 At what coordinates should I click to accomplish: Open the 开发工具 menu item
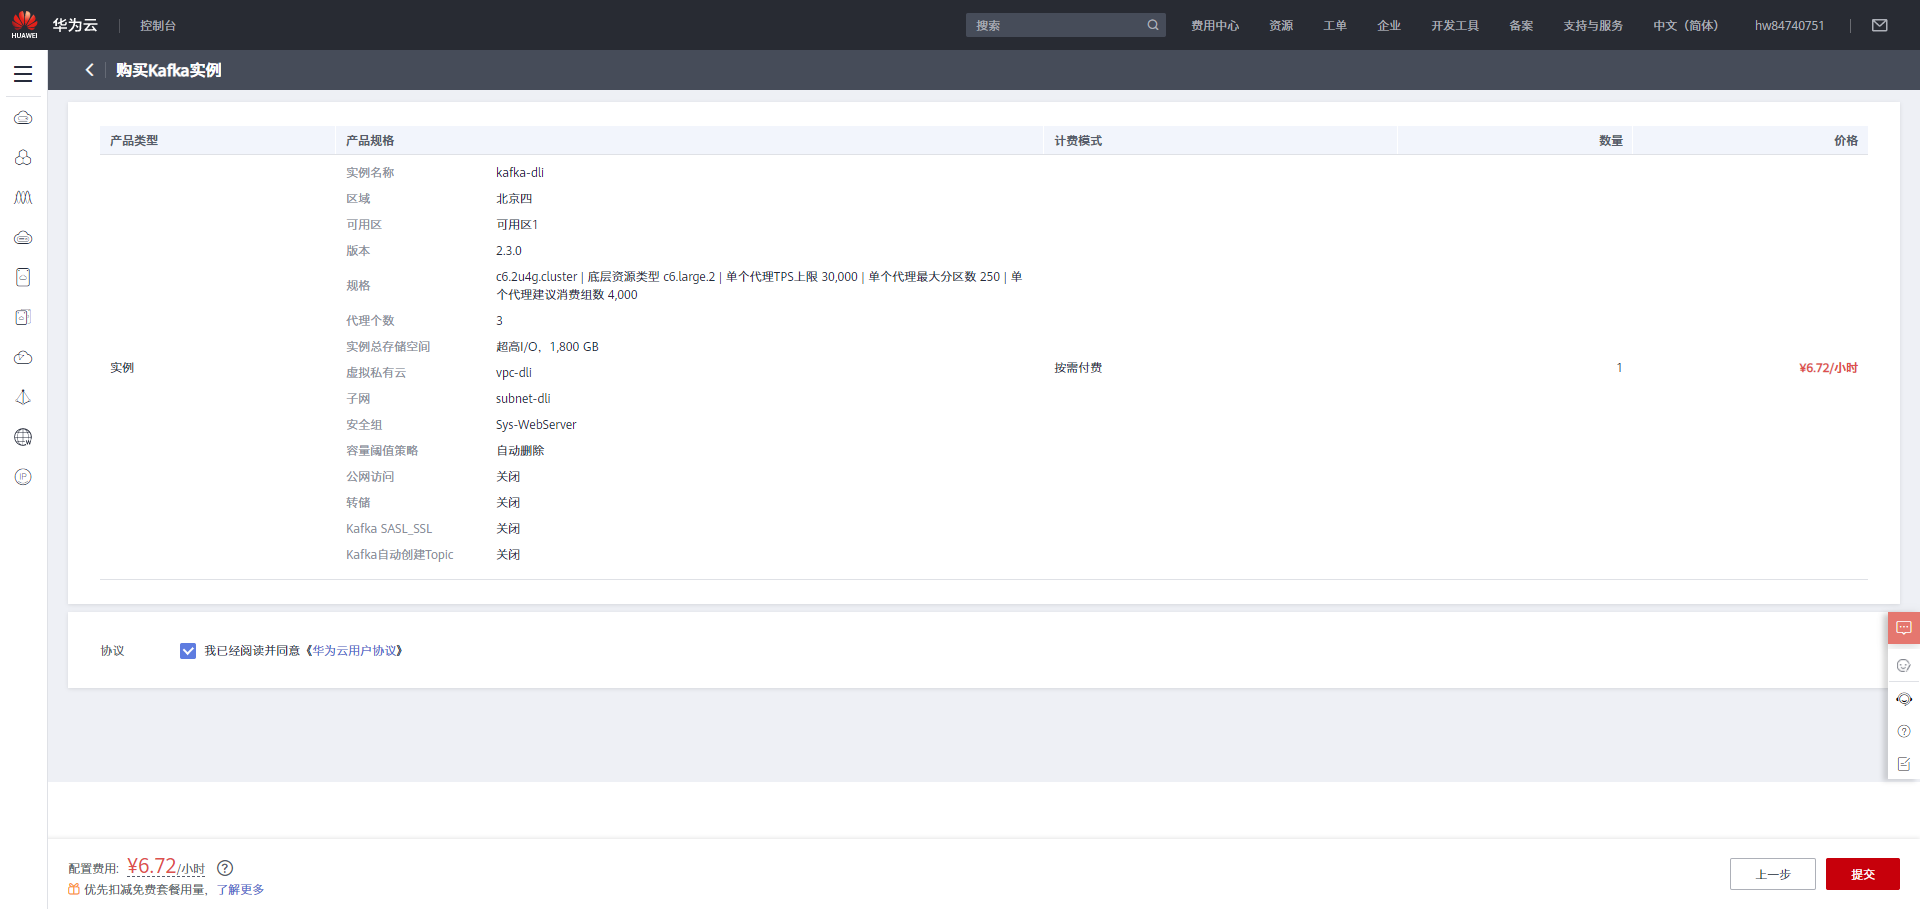[x=1455, y=26]
